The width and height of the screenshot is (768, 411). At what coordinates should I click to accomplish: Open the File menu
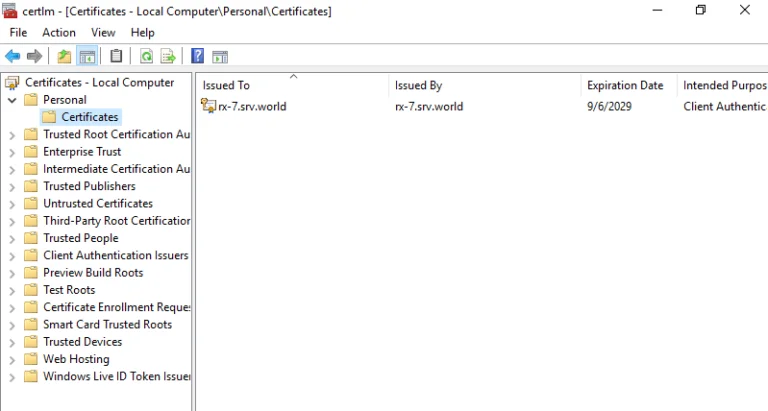[x=18, y=32]
